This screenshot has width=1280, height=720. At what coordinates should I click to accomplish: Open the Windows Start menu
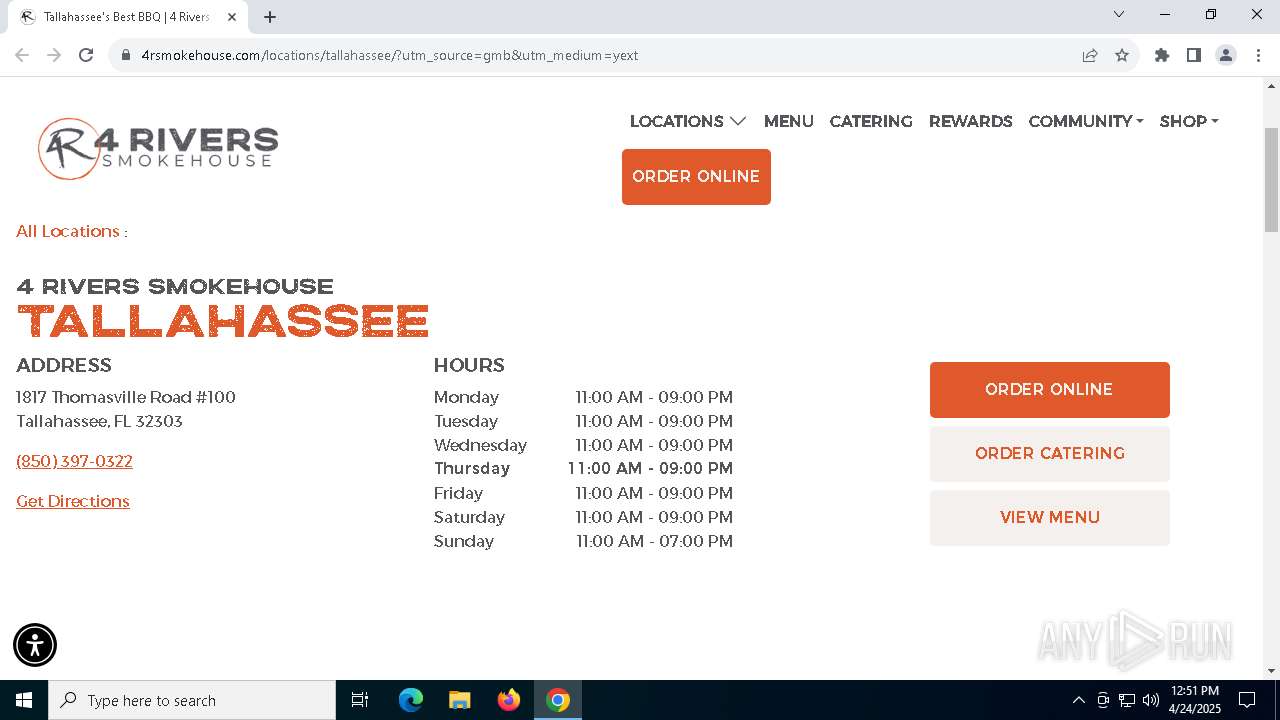coord(24,700)
